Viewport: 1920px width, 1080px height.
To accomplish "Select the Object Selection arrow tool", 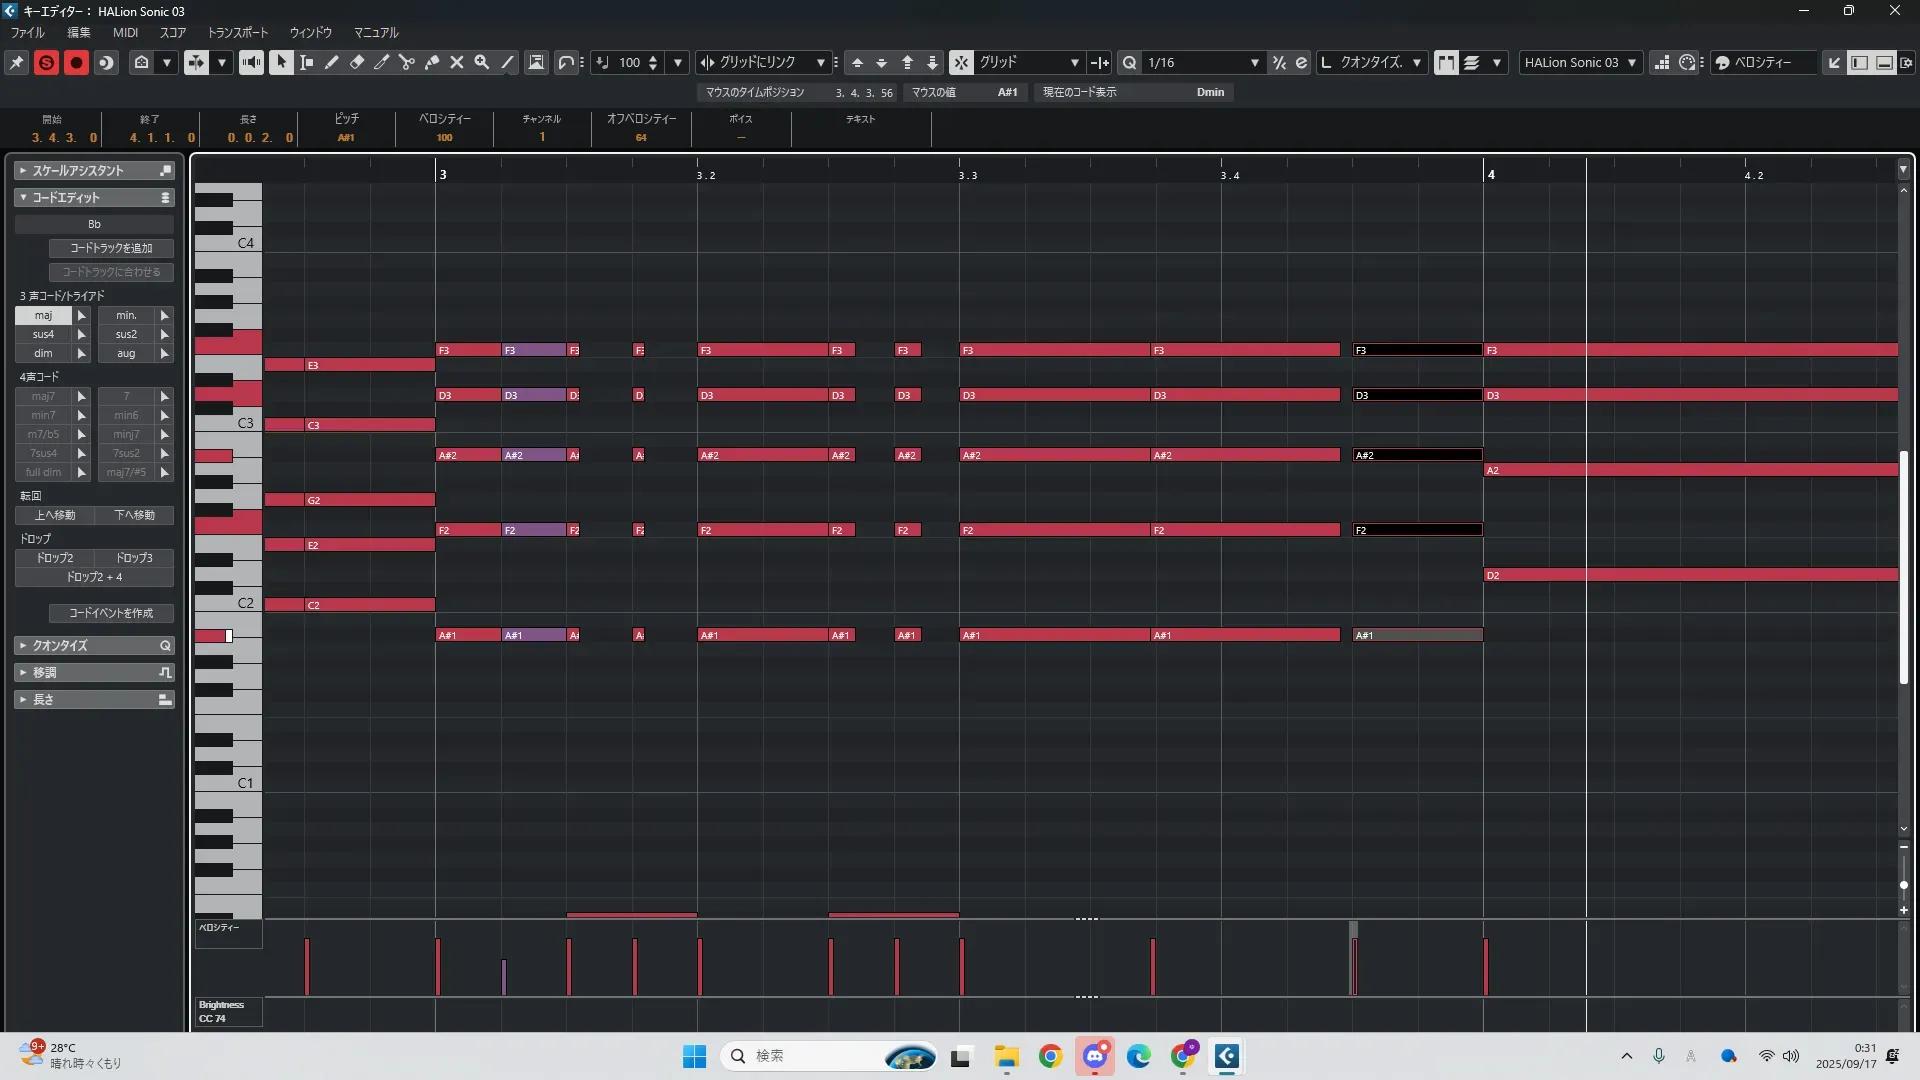I will [x=281, y=62].
